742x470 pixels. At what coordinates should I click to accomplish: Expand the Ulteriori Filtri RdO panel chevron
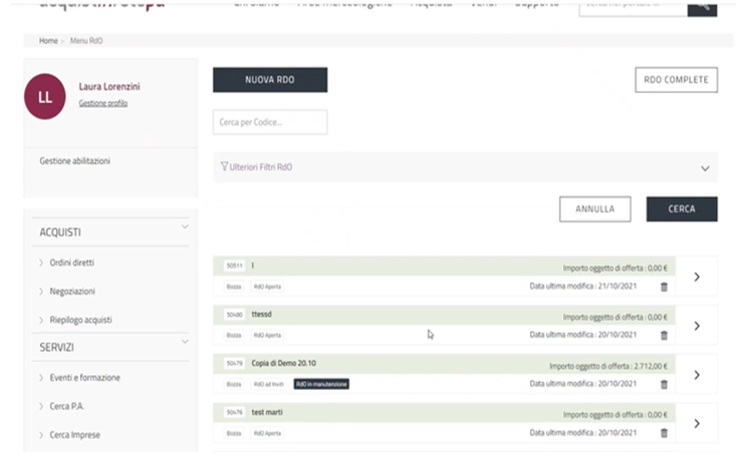pos(705,168)
